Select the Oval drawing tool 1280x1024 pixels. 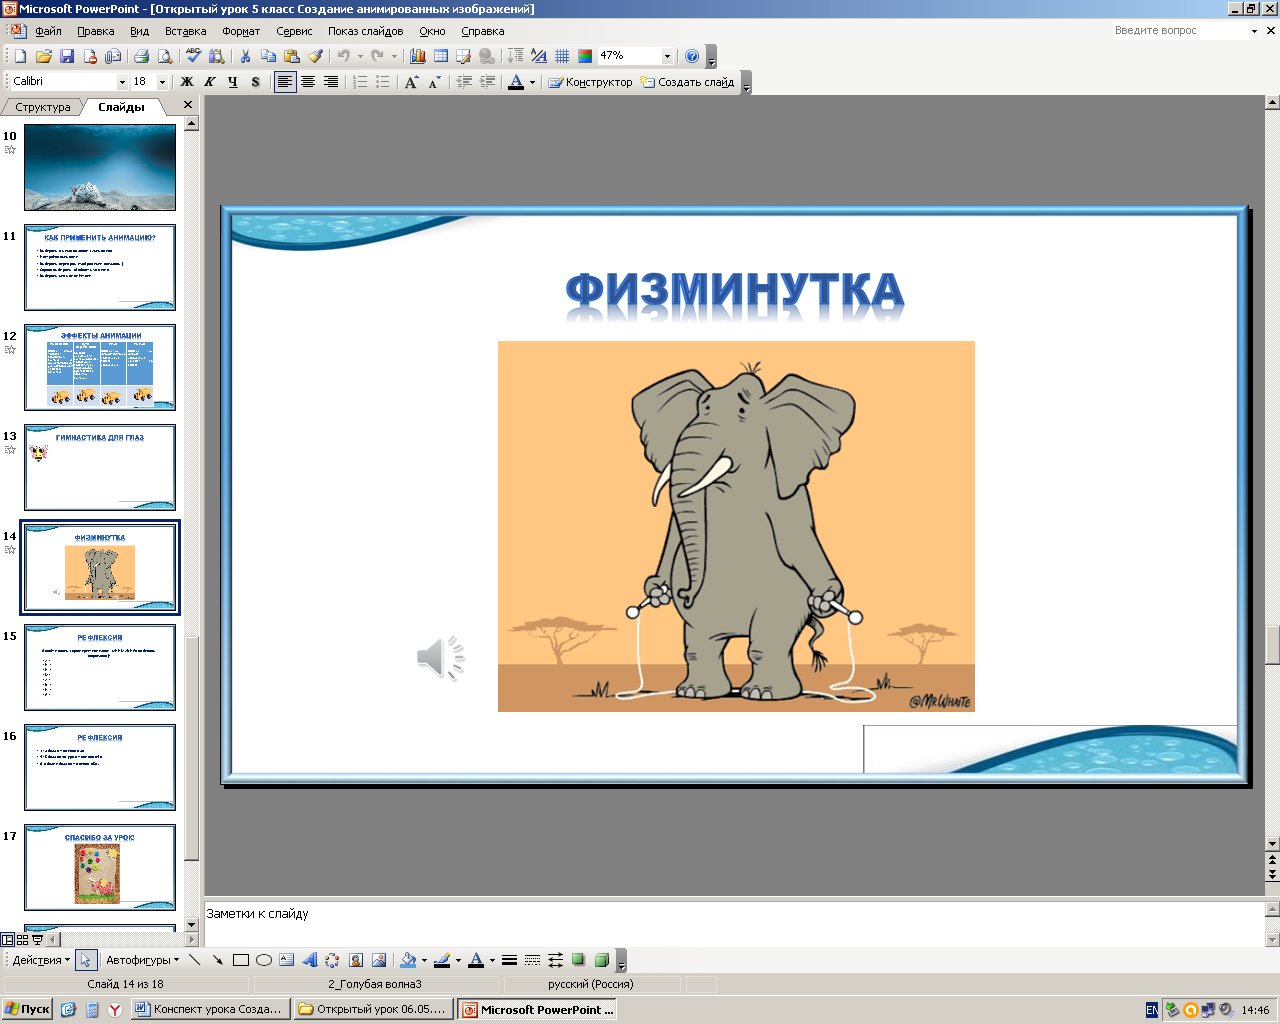click(264, 960)
